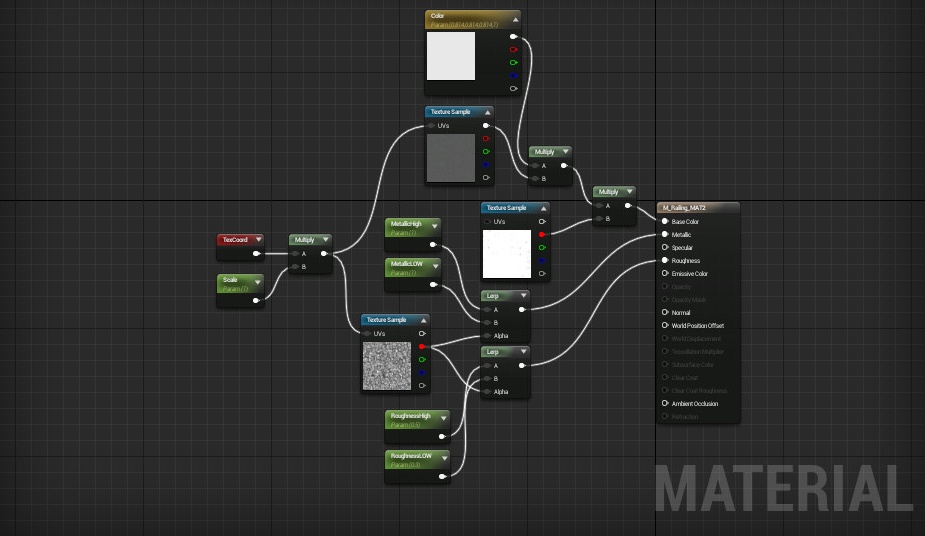Screen dimensions: 925x536
Task: Expand the RoughnessLOW node dropdown arrow
Action: tap(444, 458)
